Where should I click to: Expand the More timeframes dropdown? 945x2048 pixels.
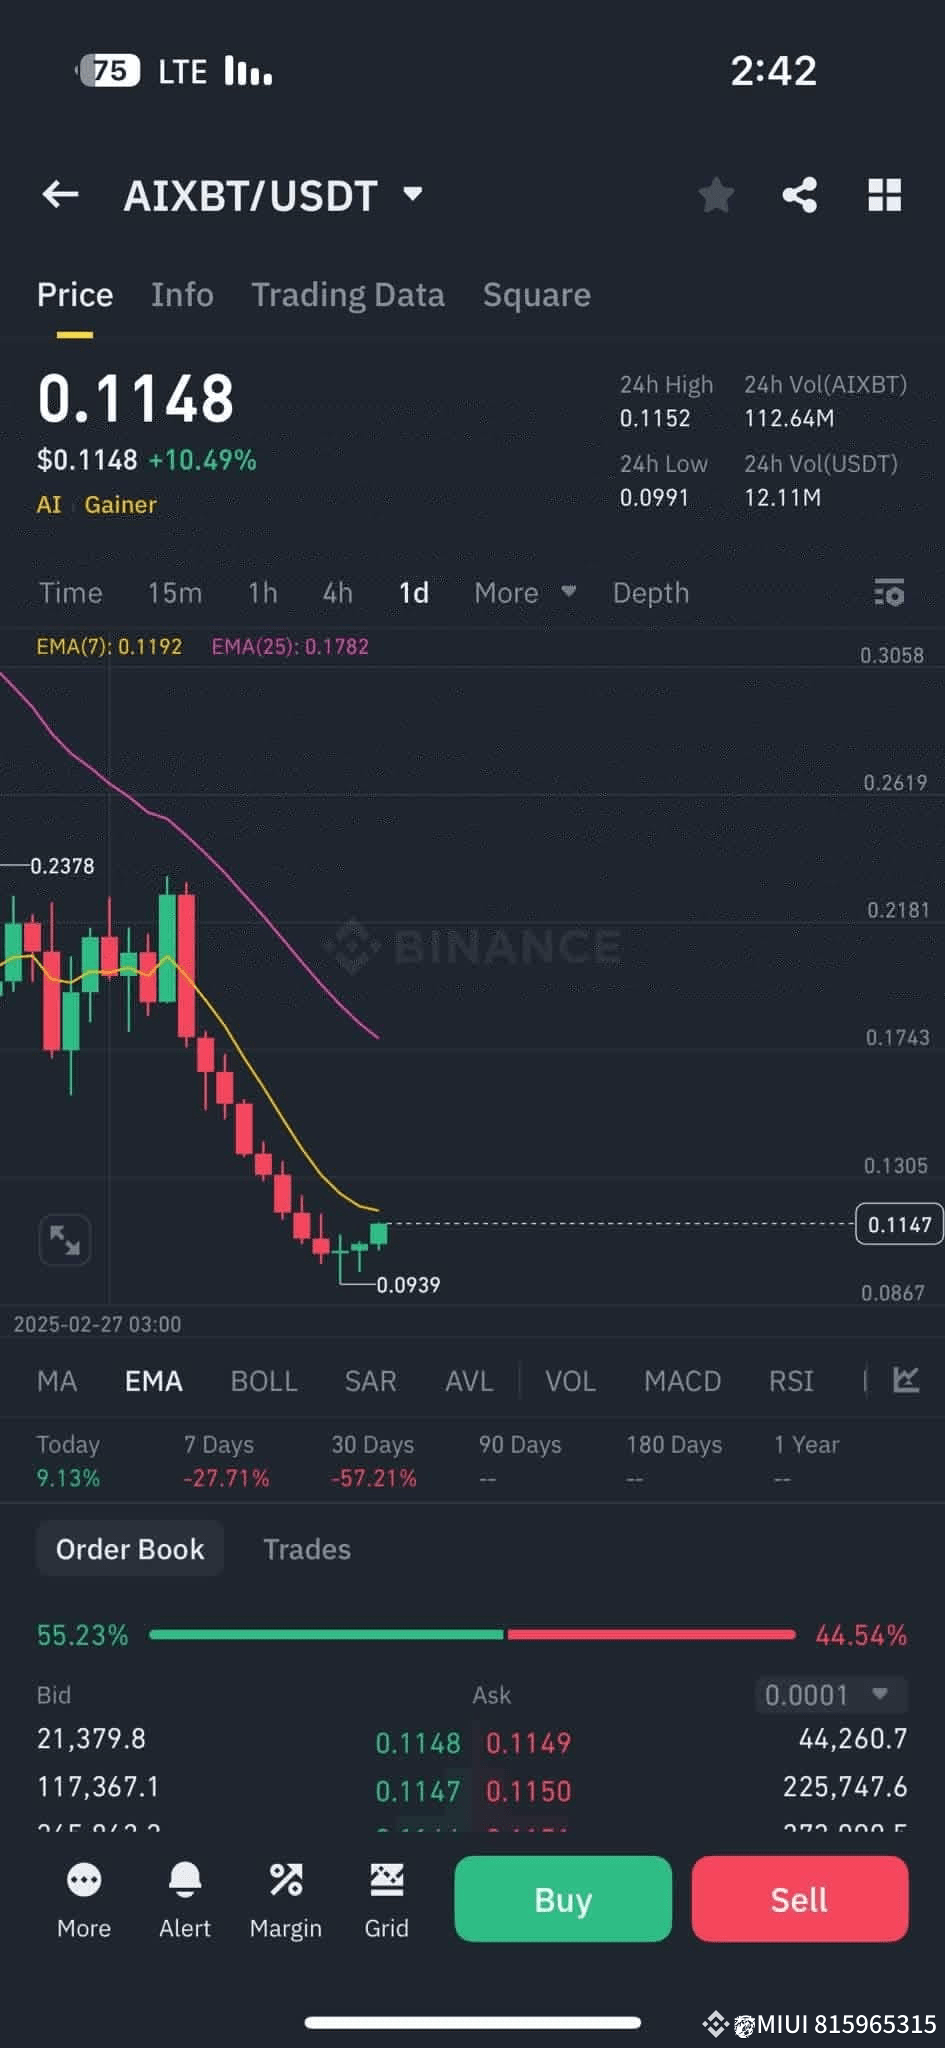[x=524, y=592]
